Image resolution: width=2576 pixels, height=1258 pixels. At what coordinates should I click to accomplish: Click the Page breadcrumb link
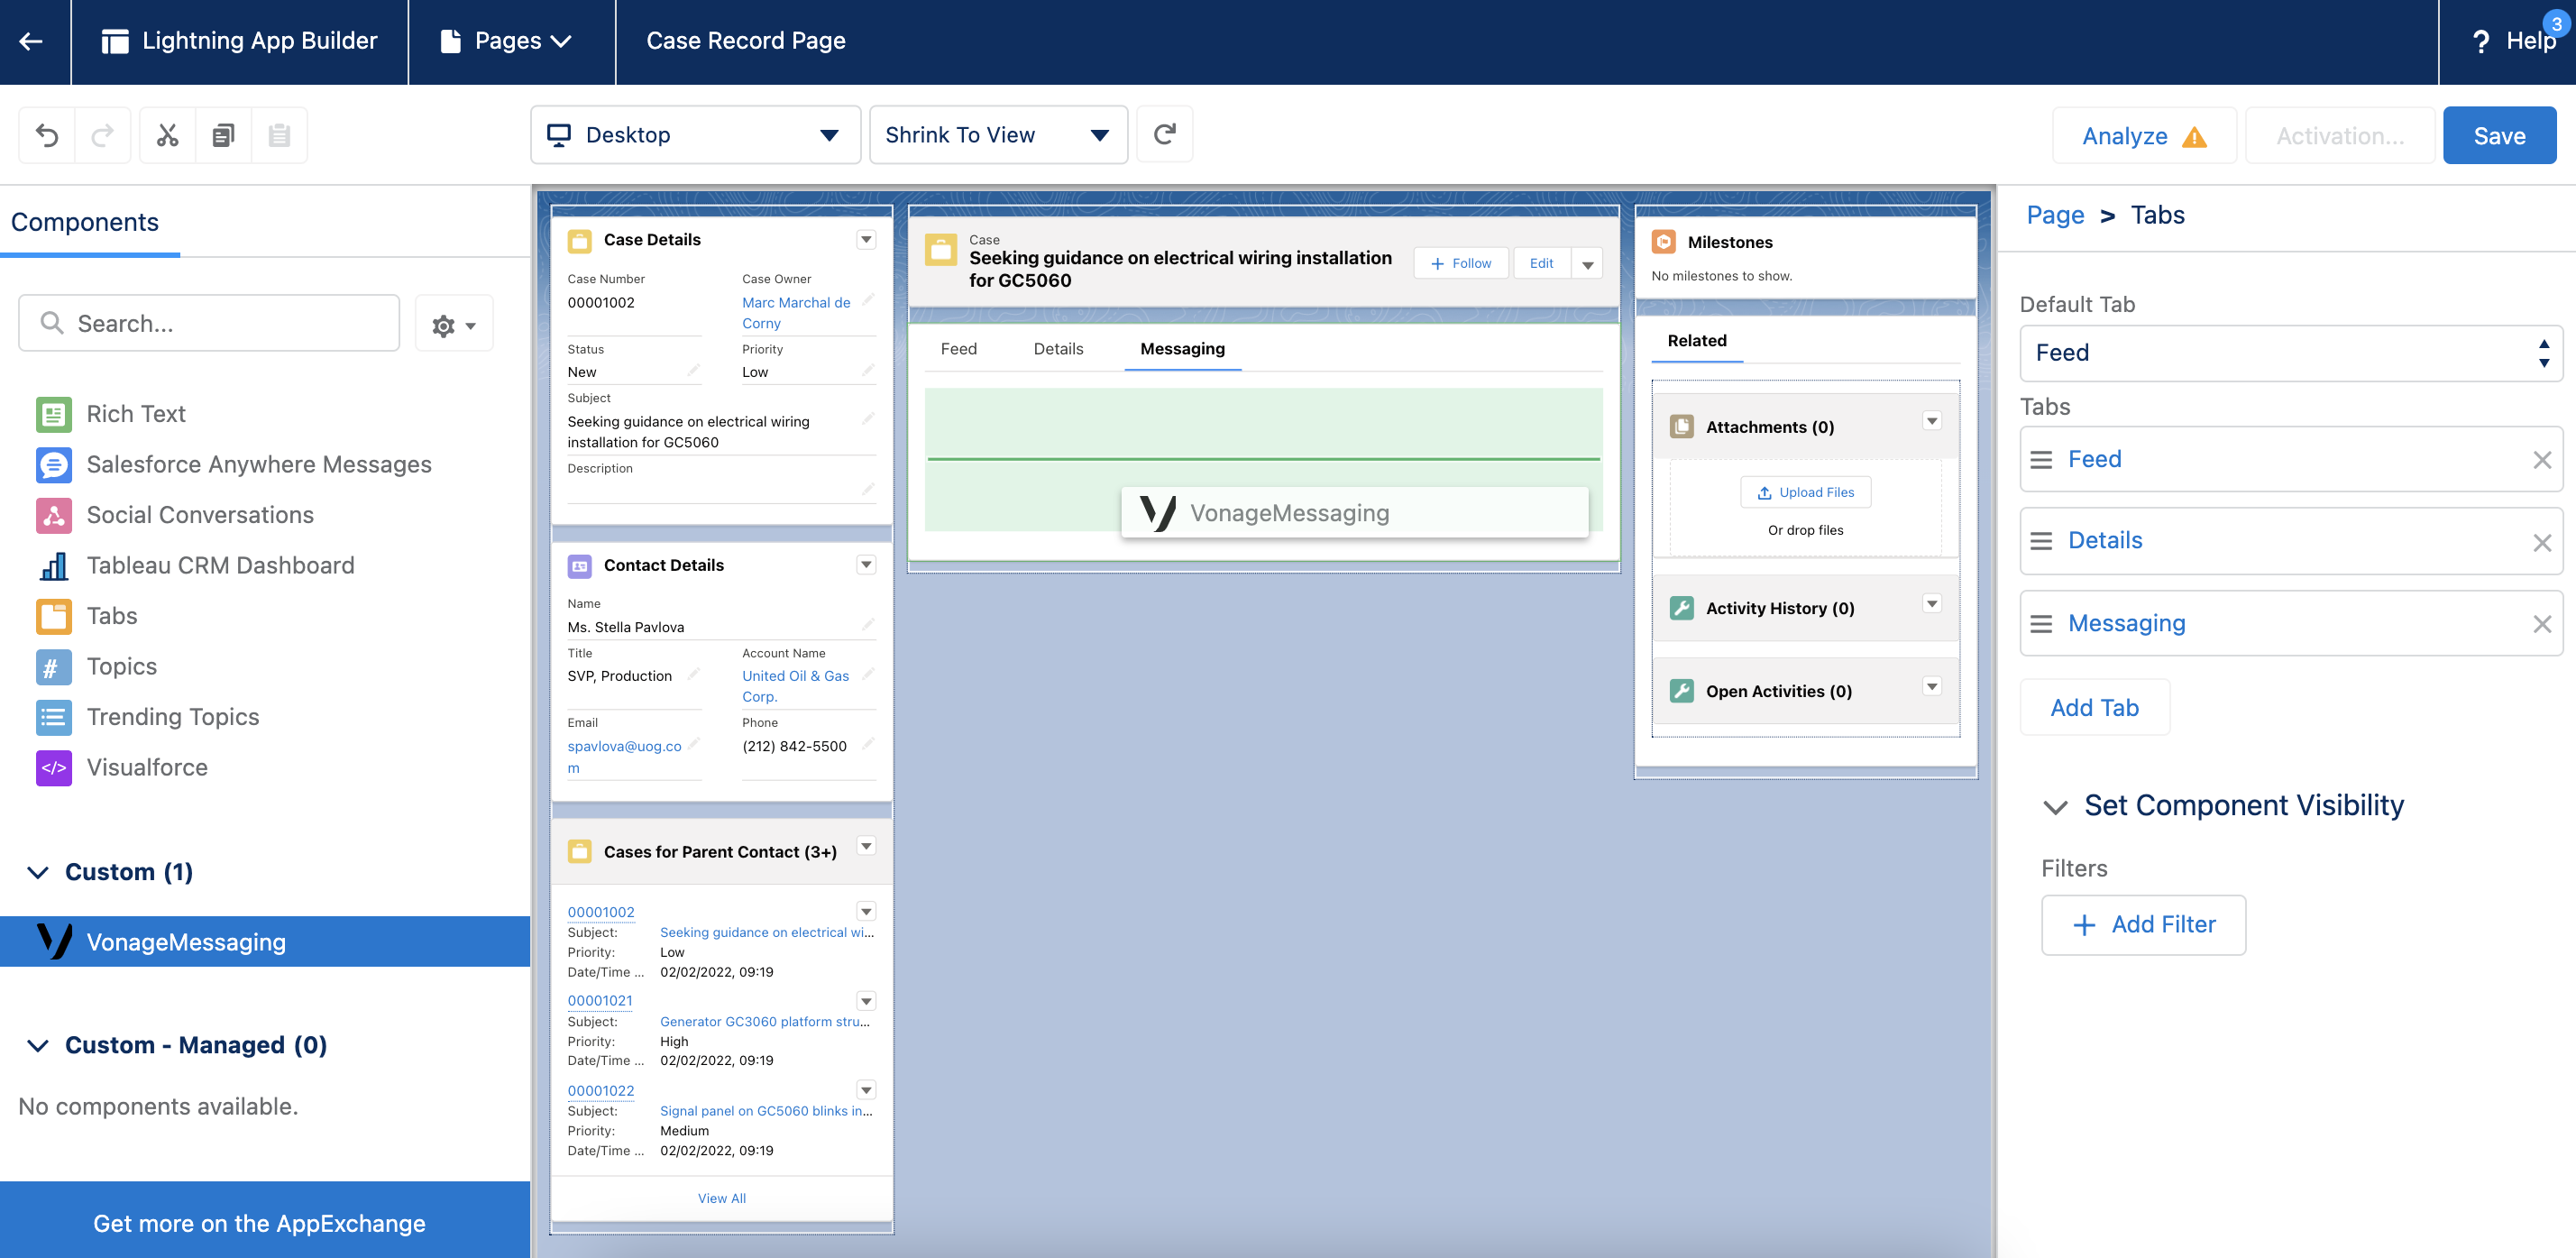(2055, 215)
